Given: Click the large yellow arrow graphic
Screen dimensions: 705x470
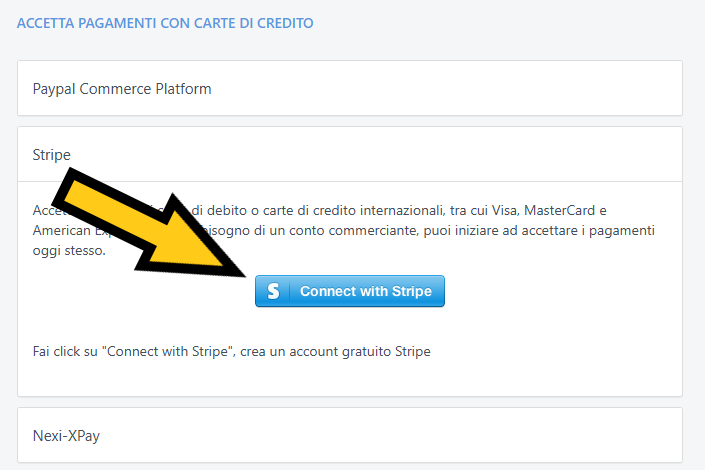Looking at the screenshot, I should pyautogui.click(x=160, y=220).
